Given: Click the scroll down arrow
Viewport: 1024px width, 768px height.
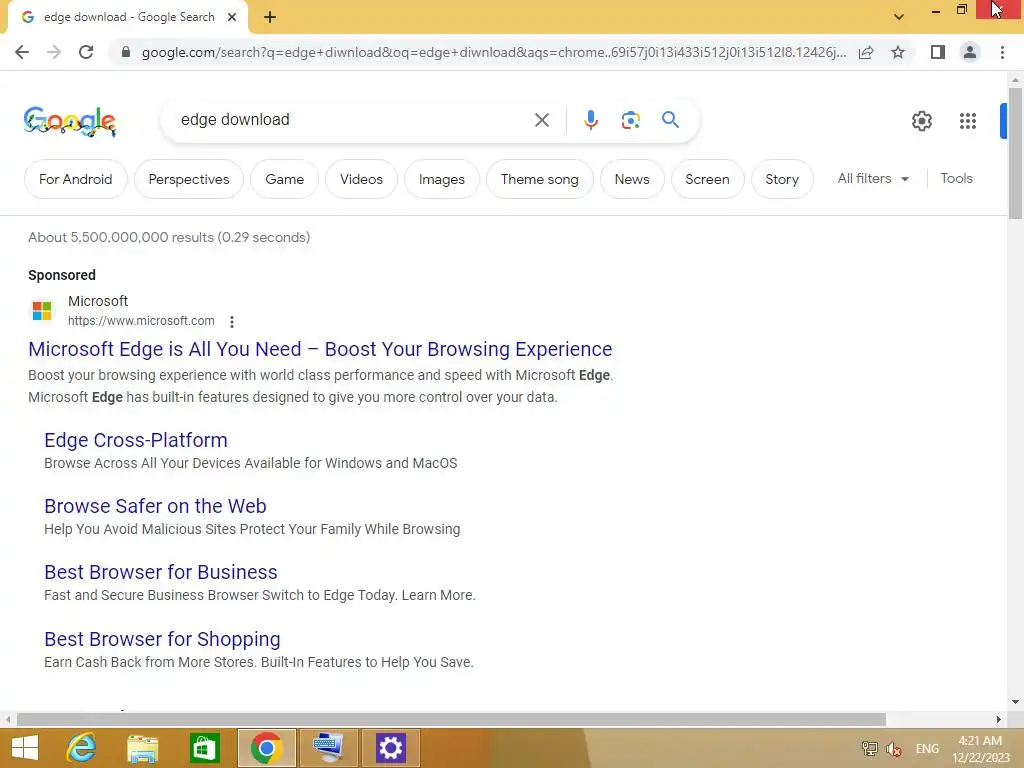Looking at the screenshot, I should tap(1015, 702).
